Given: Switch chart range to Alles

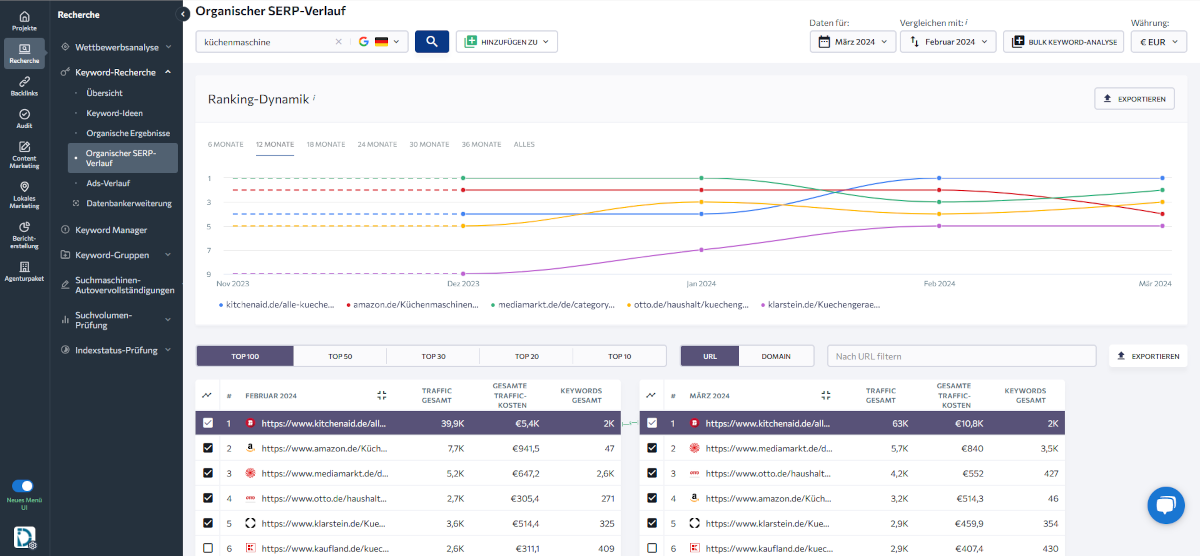Looking at the screenshot, I should (x=524, y=144).
